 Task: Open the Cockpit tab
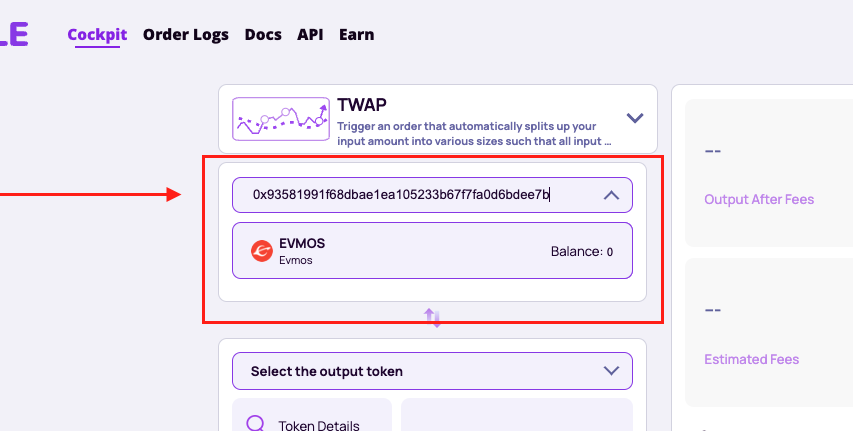(97, 35)
